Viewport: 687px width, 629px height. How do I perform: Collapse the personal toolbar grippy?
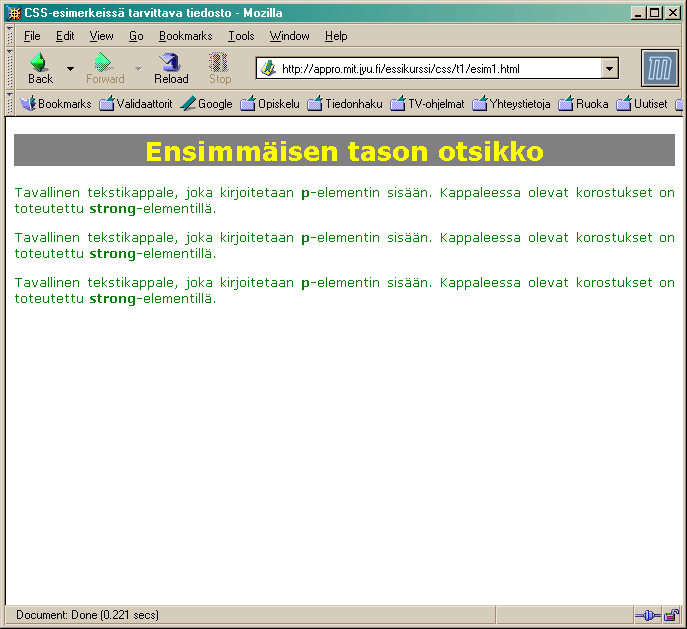[x=10, y=104]
